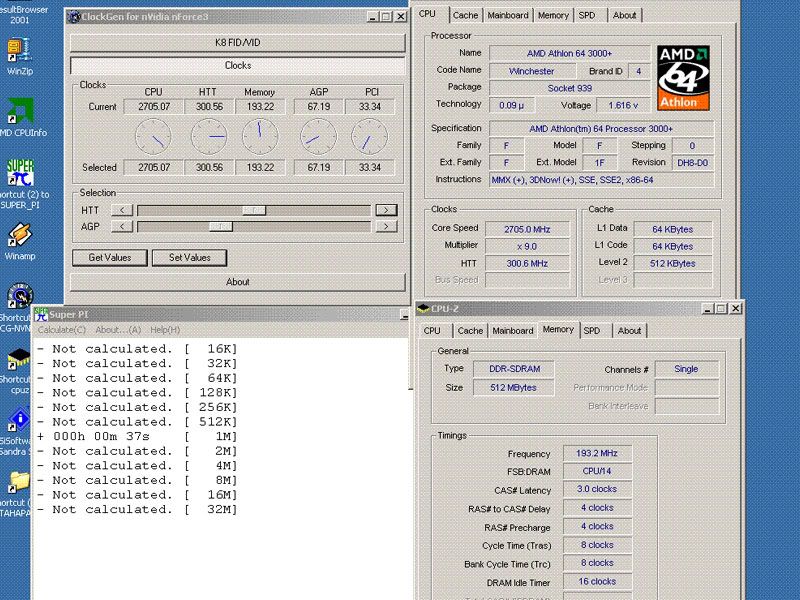Switch to SPD tab in upper CPU-Z window
This screenshot has width=800, height=600.
[587, 15]
